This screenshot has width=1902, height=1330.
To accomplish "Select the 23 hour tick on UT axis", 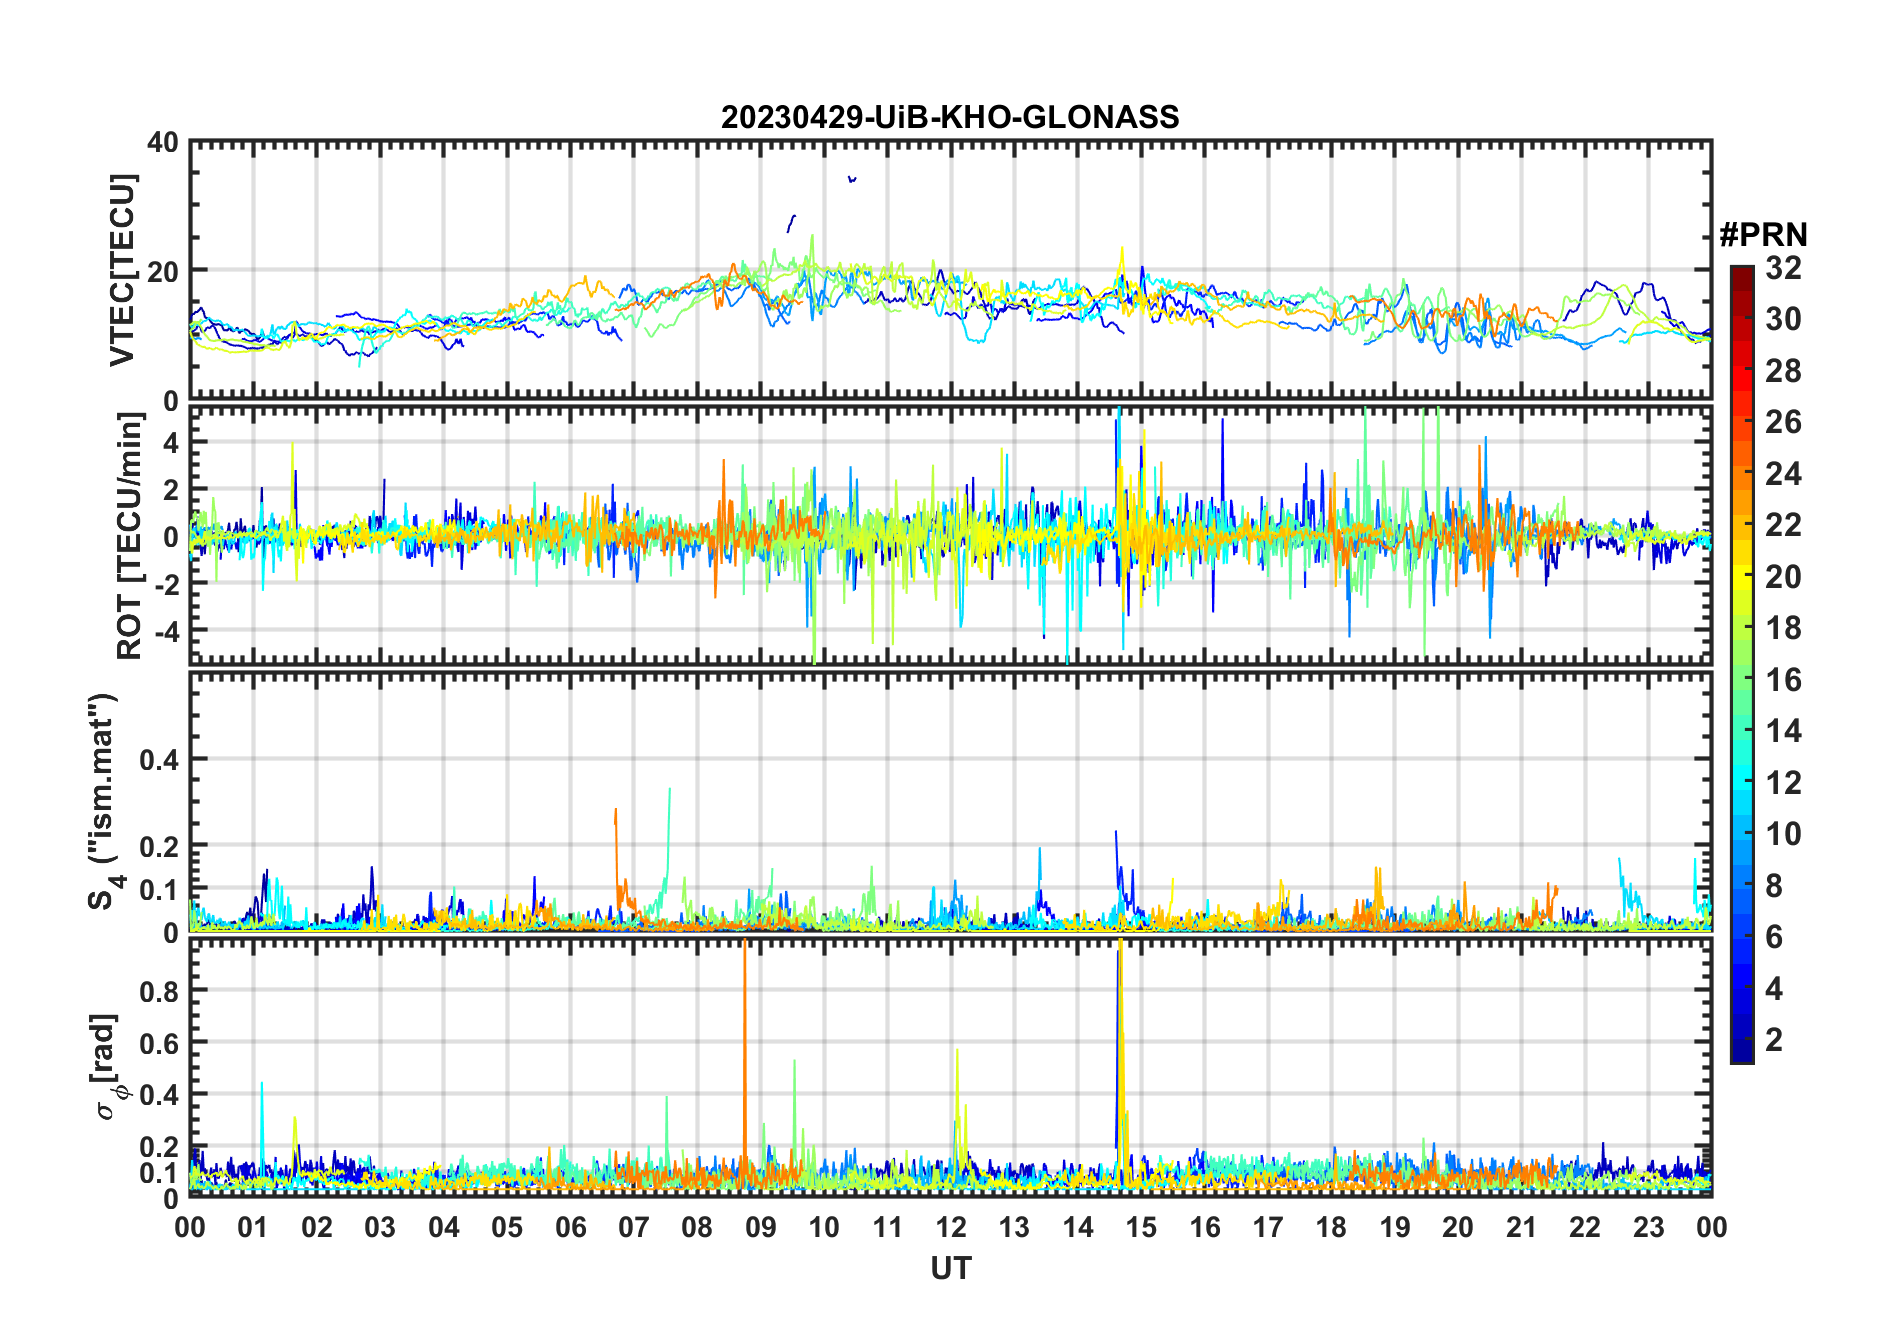I will [1648, 1227].
